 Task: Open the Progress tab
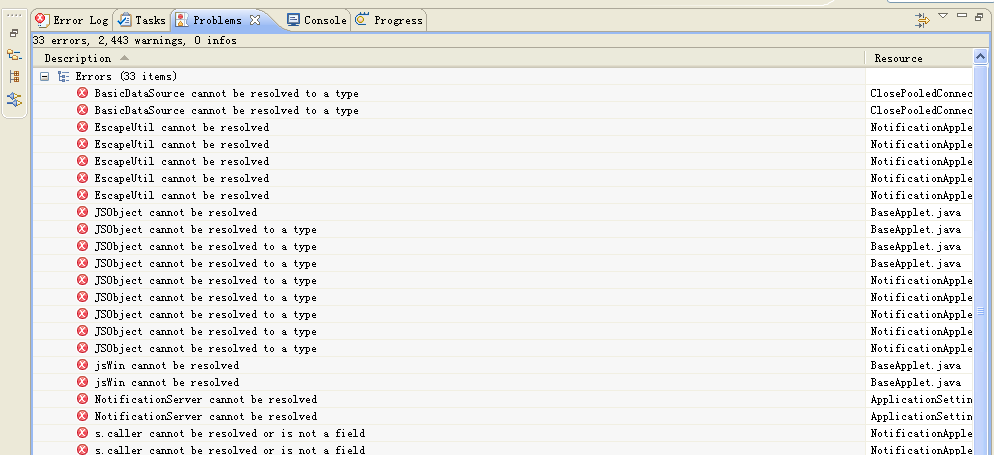point(390,20)
